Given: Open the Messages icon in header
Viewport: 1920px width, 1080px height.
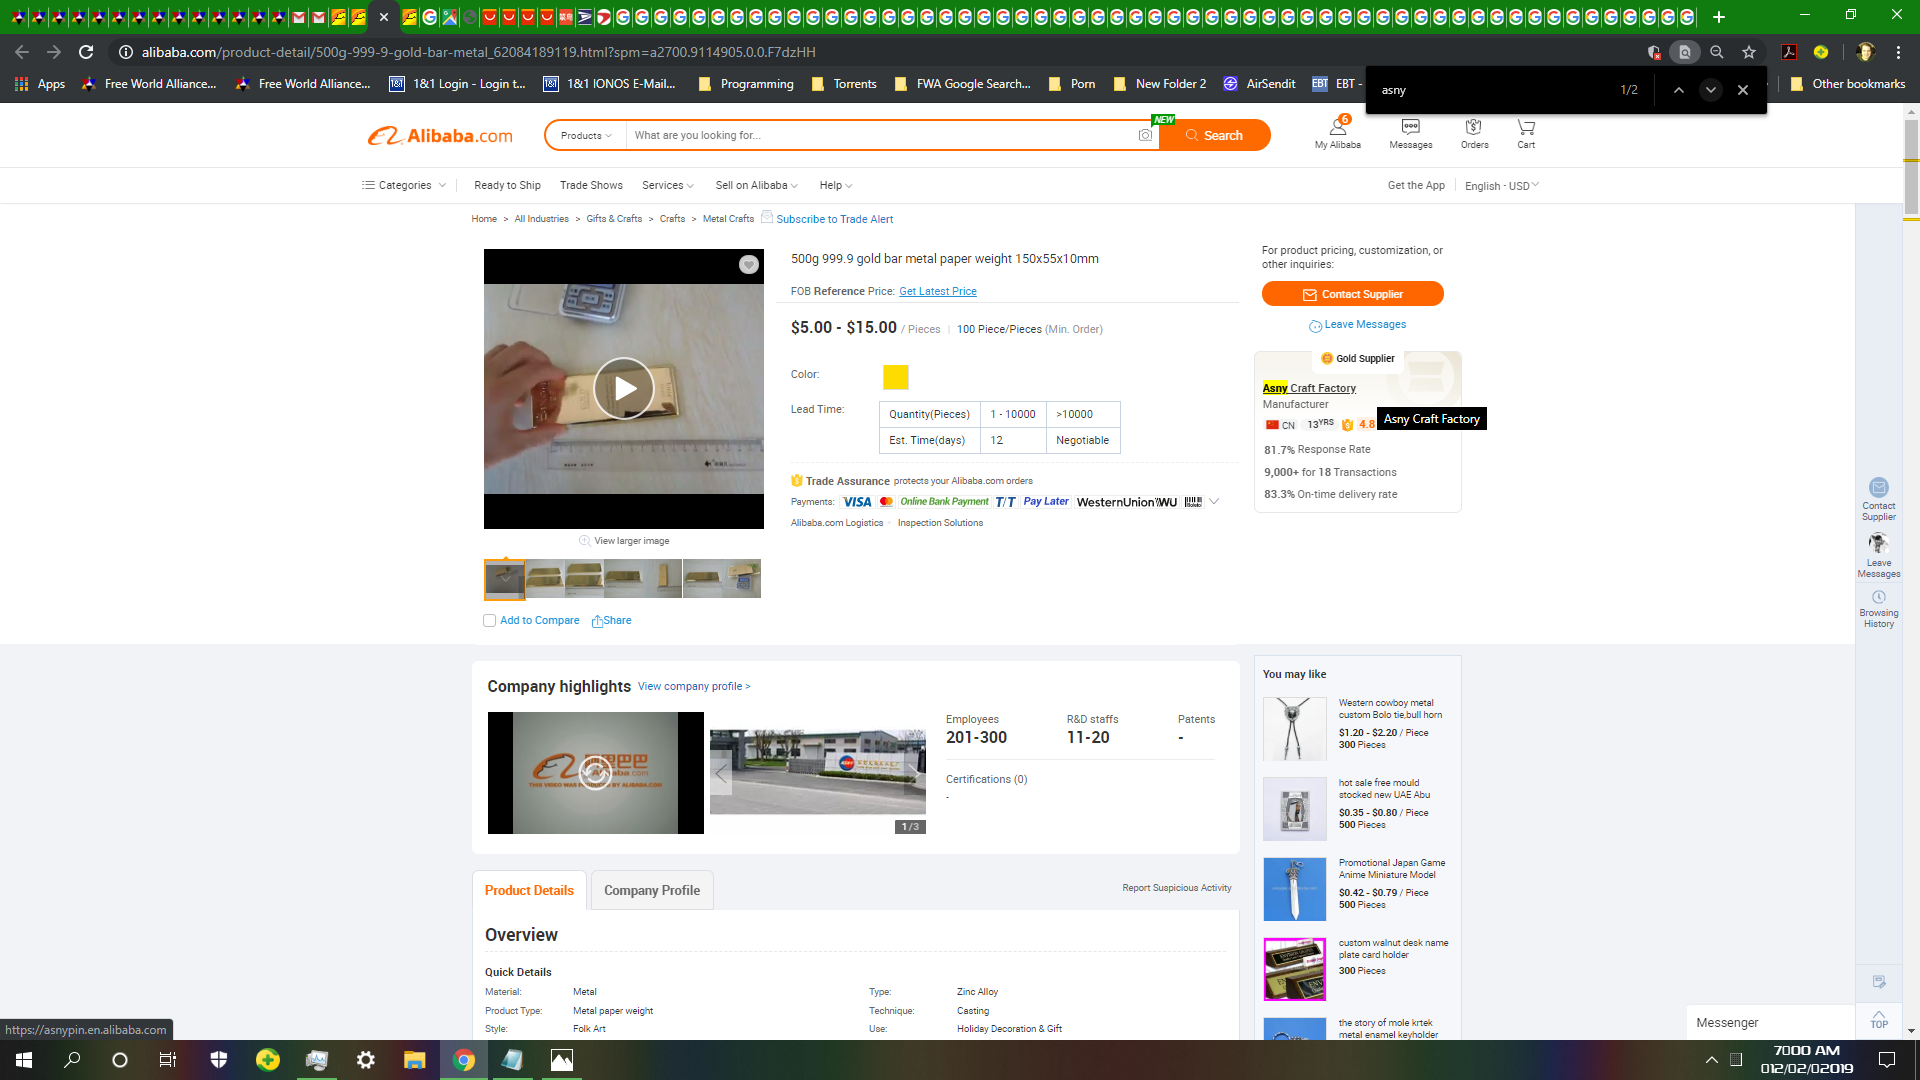Looking at the screenshot, I should [1410, 133].
